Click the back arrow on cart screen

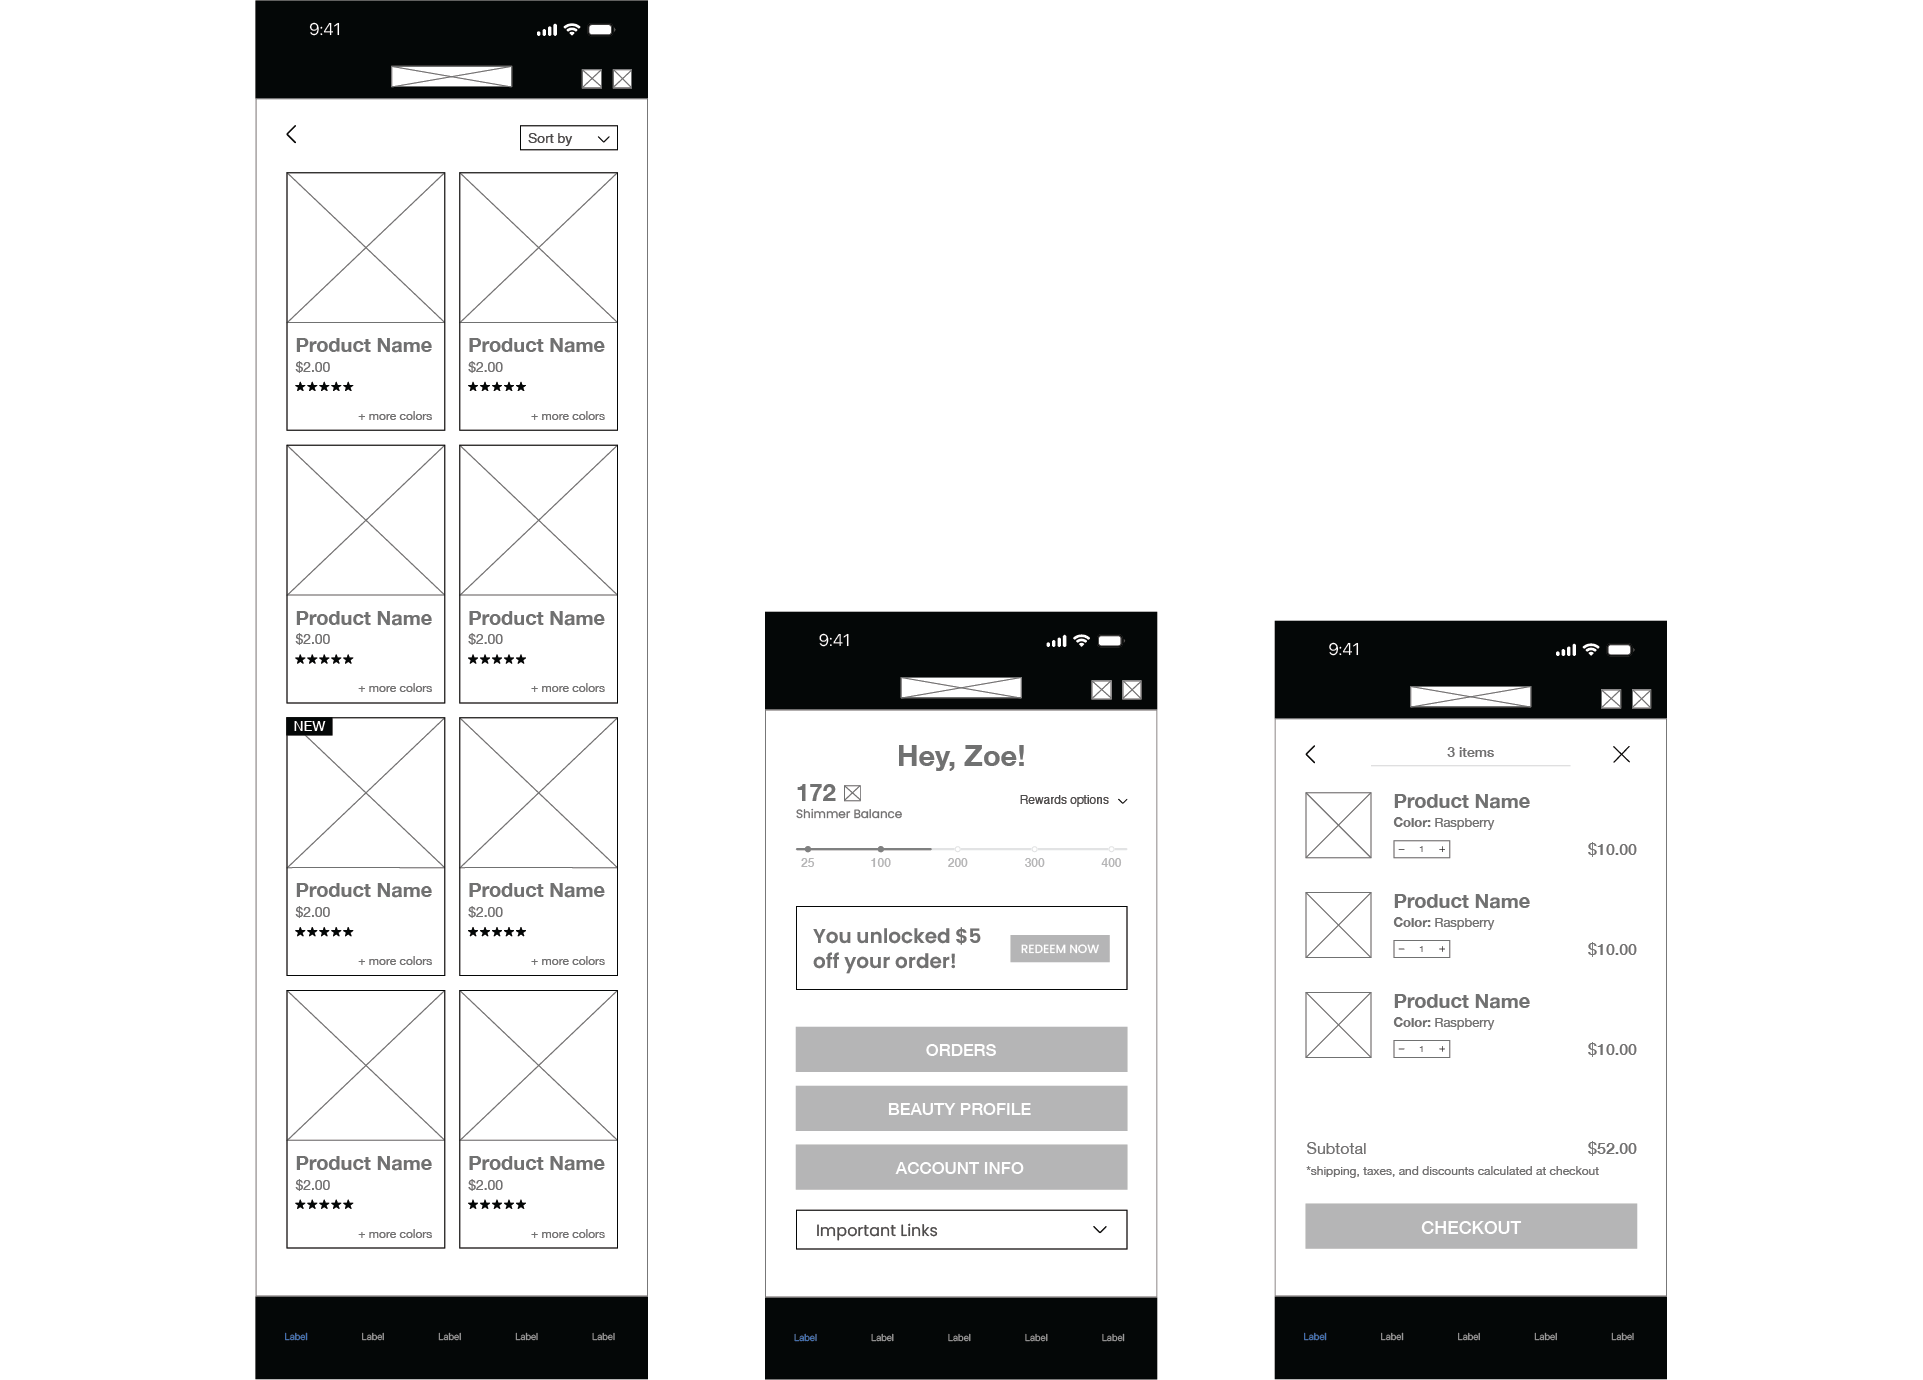[1312, 753]
